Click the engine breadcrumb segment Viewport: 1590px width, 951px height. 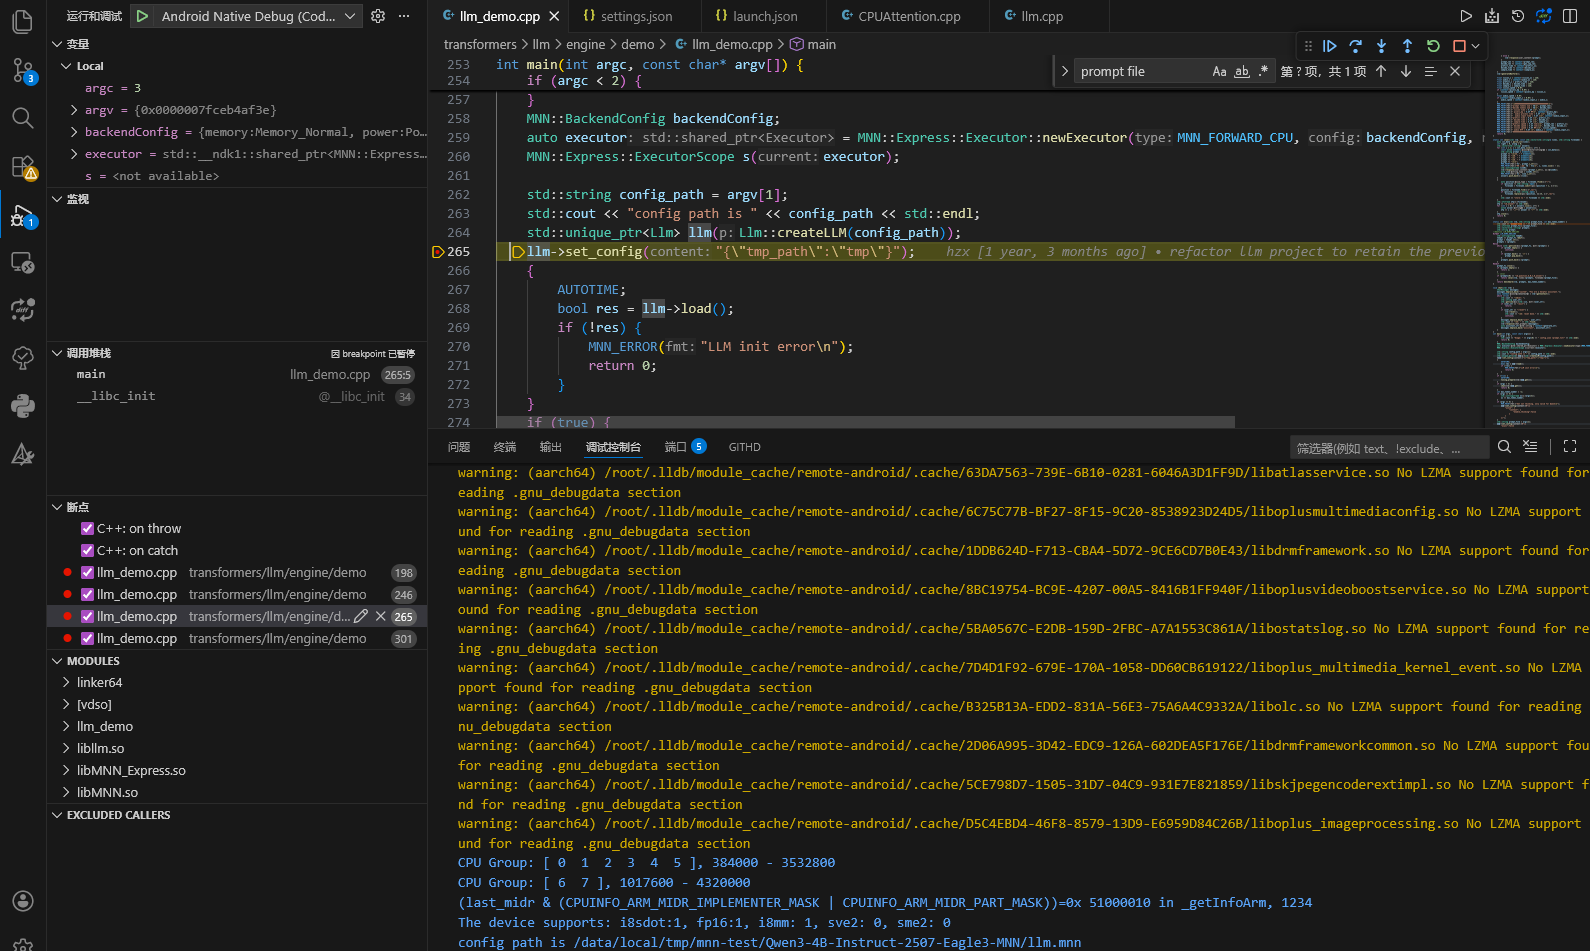(x=585, y=45)
